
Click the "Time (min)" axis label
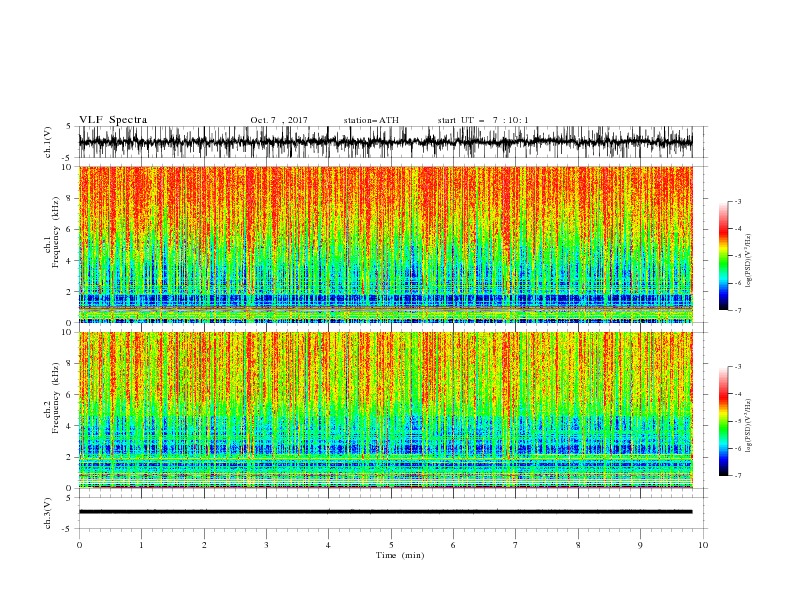[x=400, y=555]
